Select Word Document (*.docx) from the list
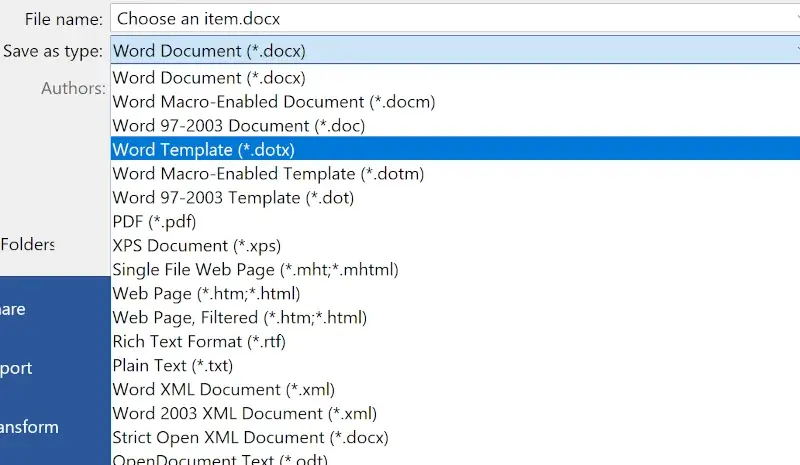 click(209, 78)
